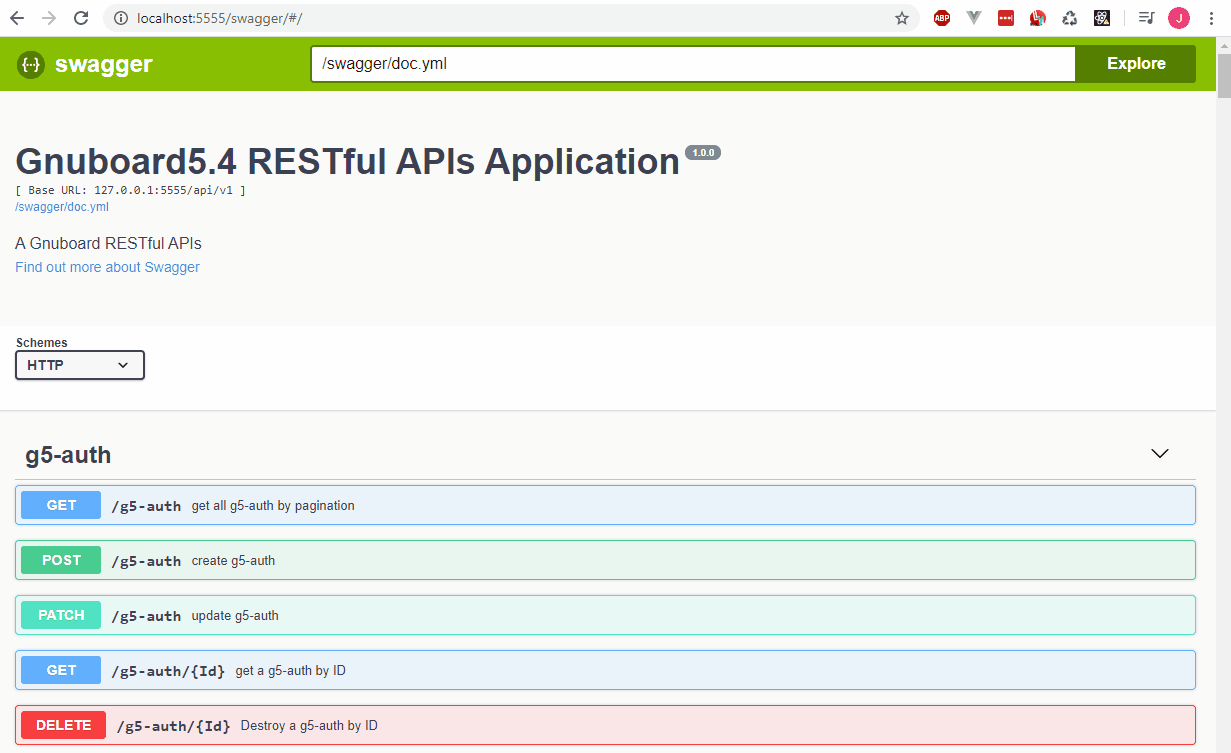Expand GET /g5-auth get all by pagination
Viewport: 1231px width, 753px height.
point(605,505)
